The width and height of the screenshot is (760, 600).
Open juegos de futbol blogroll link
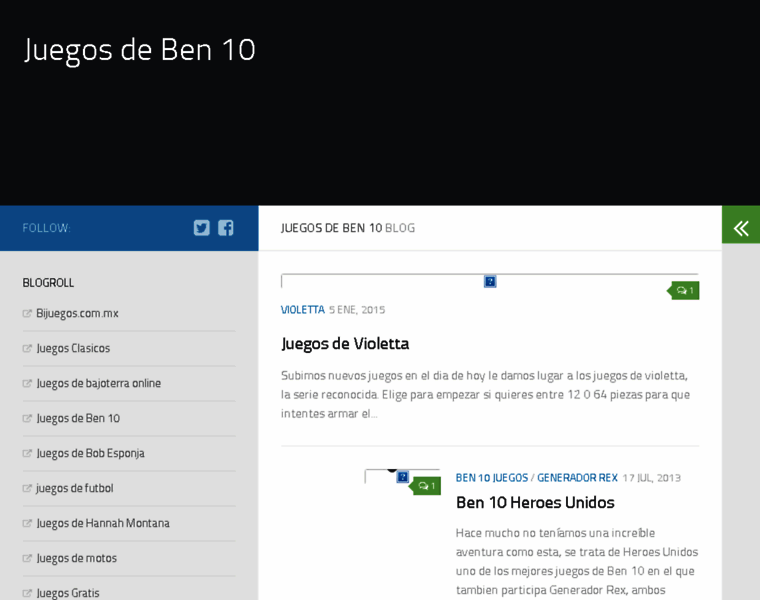pos(75,488)
